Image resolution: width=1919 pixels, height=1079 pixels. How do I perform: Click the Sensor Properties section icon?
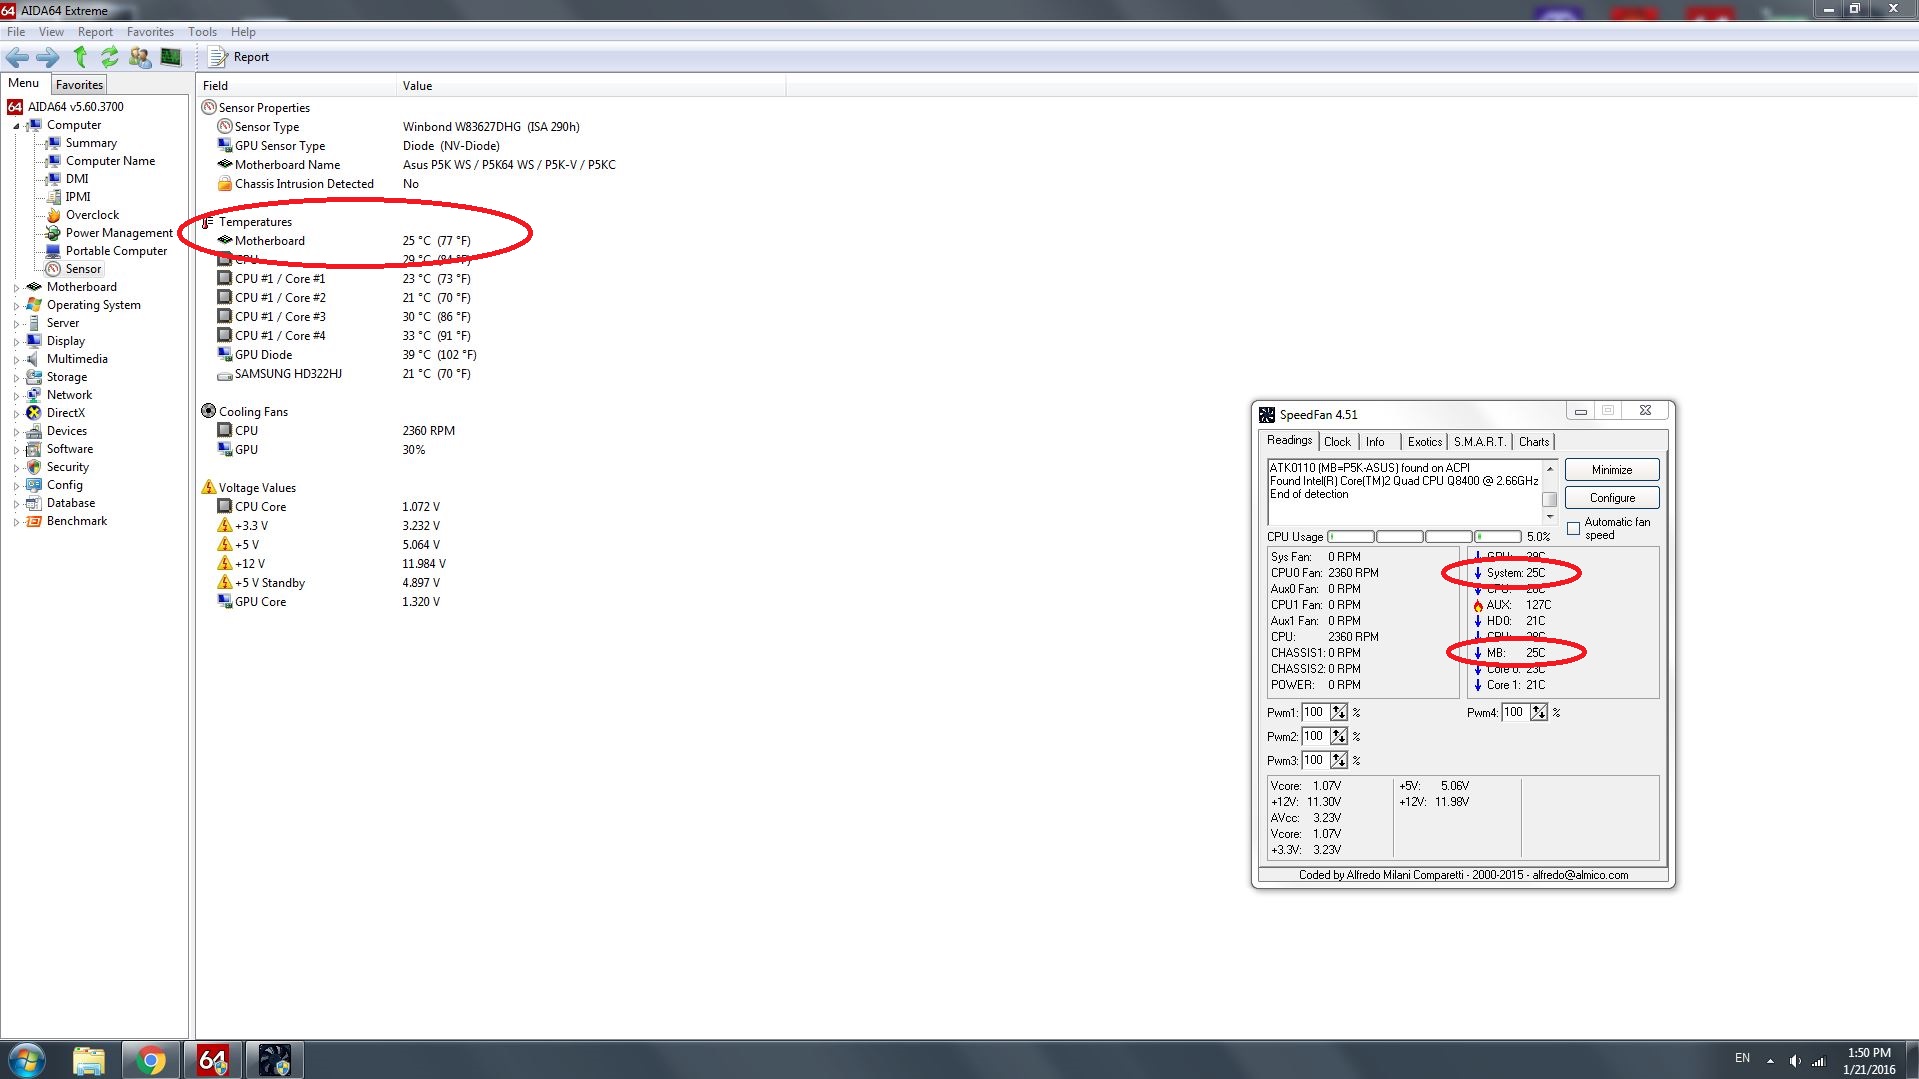209,107
